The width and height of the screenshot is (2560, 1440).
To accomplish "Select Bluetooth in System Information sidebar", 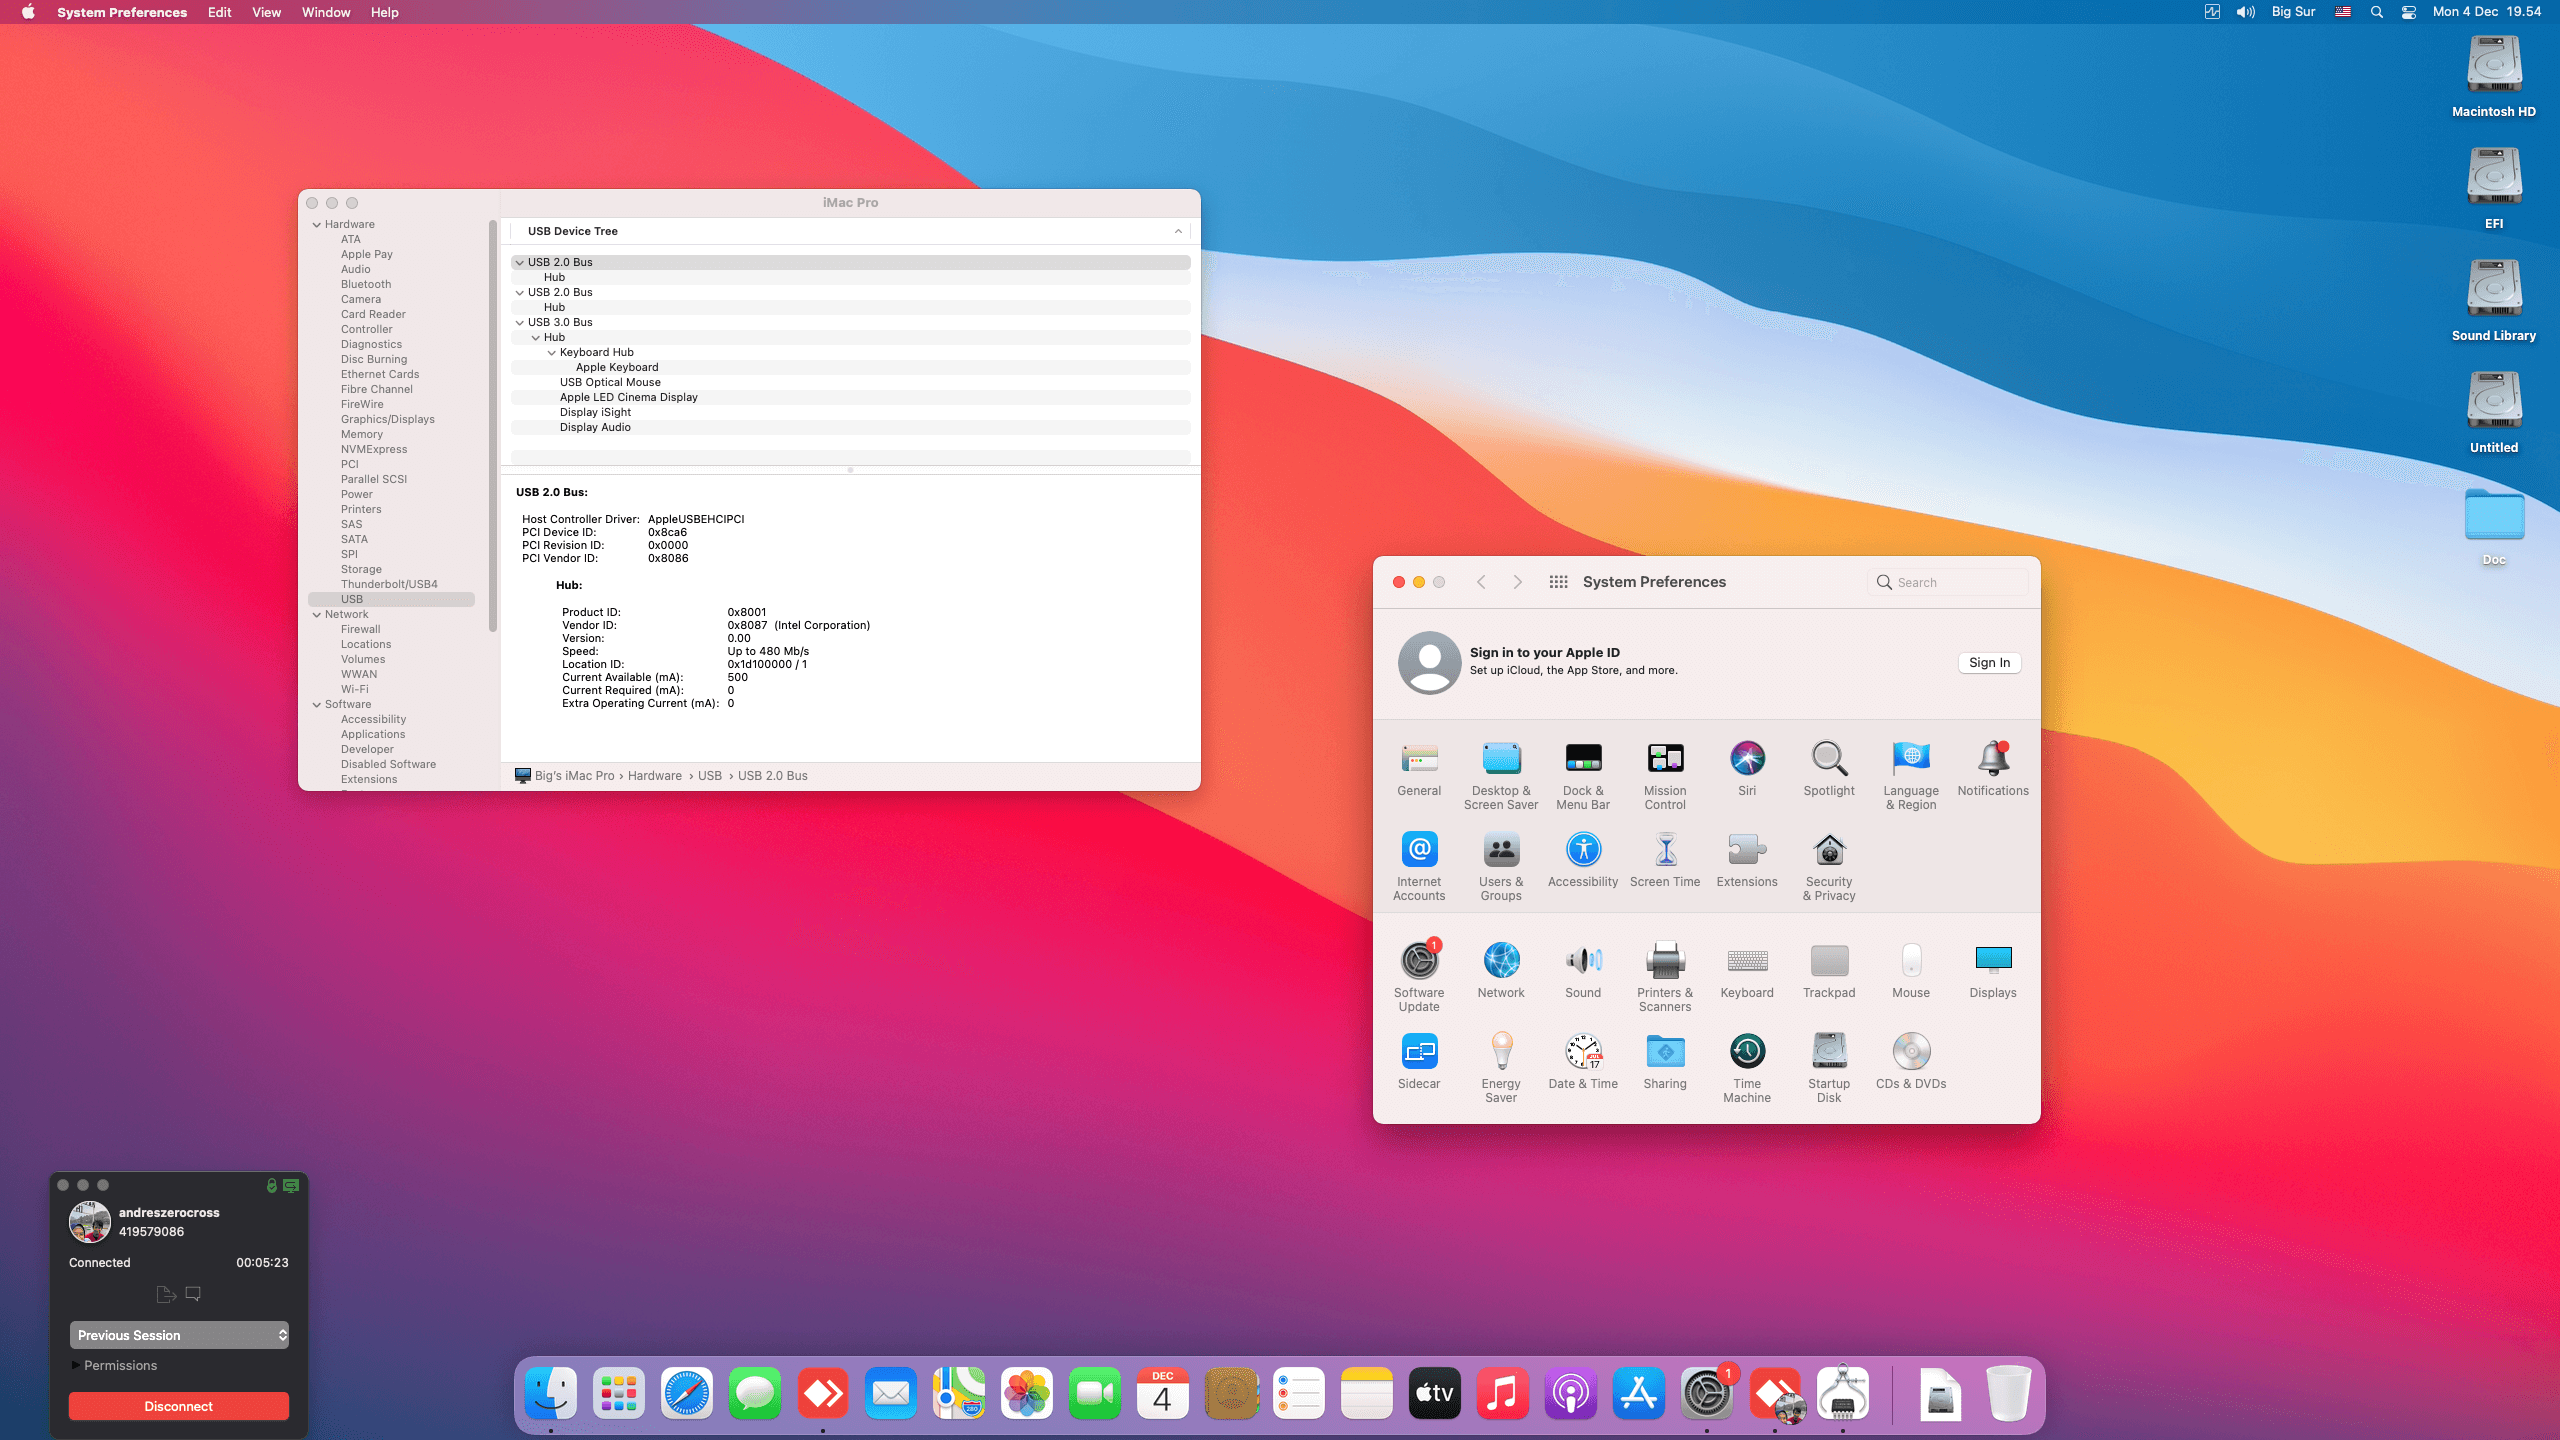I will coord(366,284).
